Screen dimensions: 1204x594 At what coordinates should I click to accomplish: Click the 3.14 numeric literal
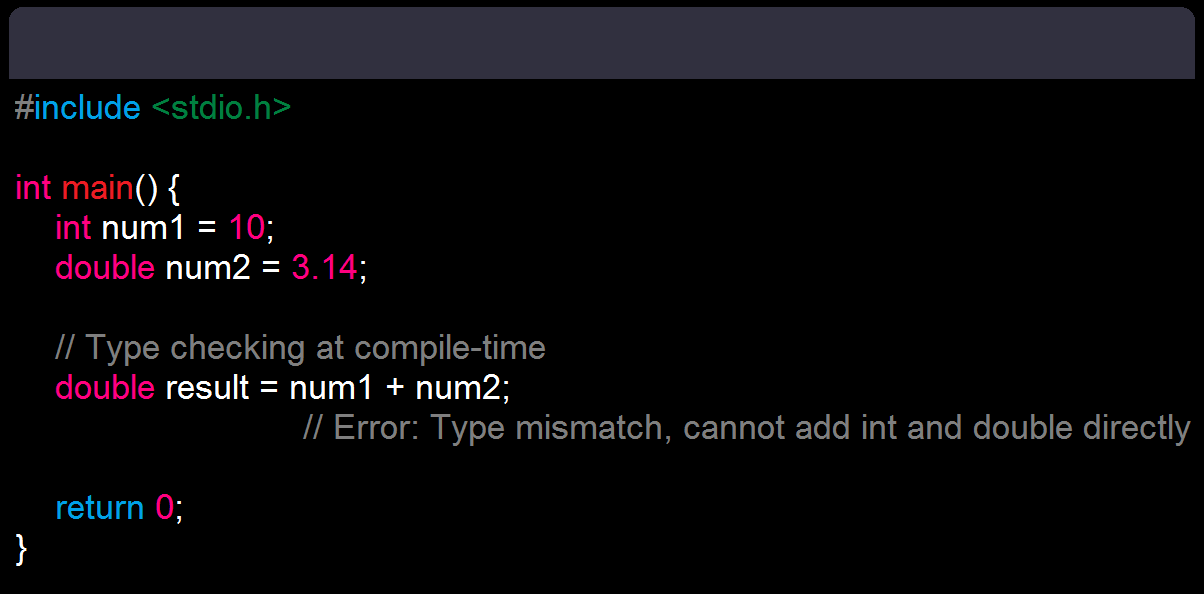[x=324, y=267]
